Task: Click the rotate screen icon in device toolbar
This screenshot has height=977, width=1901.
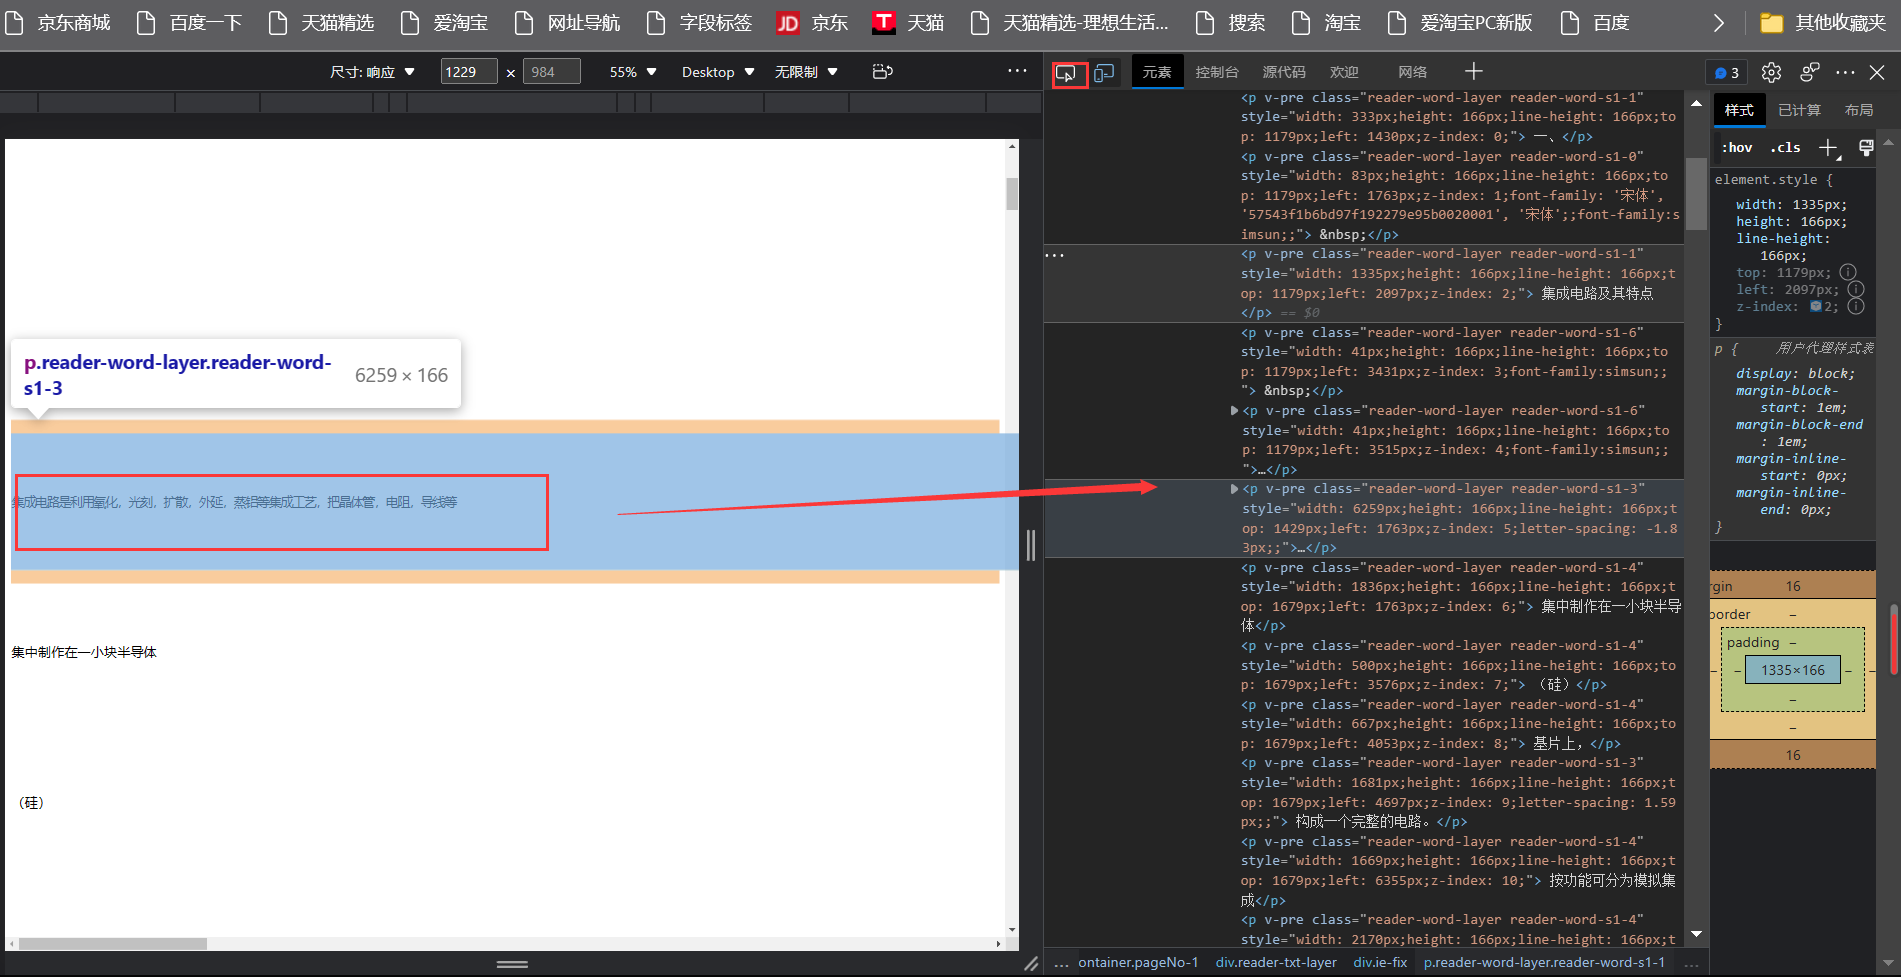Action: click(882, 72)
